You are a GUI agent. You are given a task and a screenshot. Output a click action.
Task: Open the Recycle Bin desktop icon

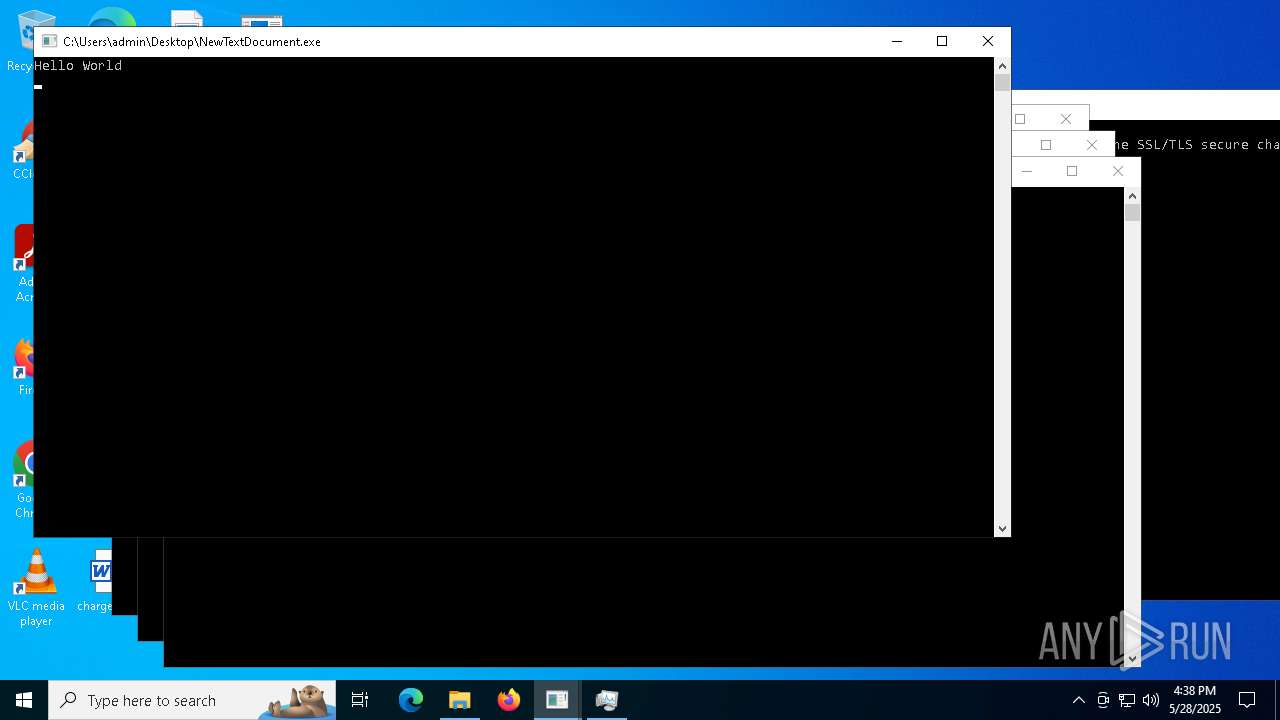(20, 40)
